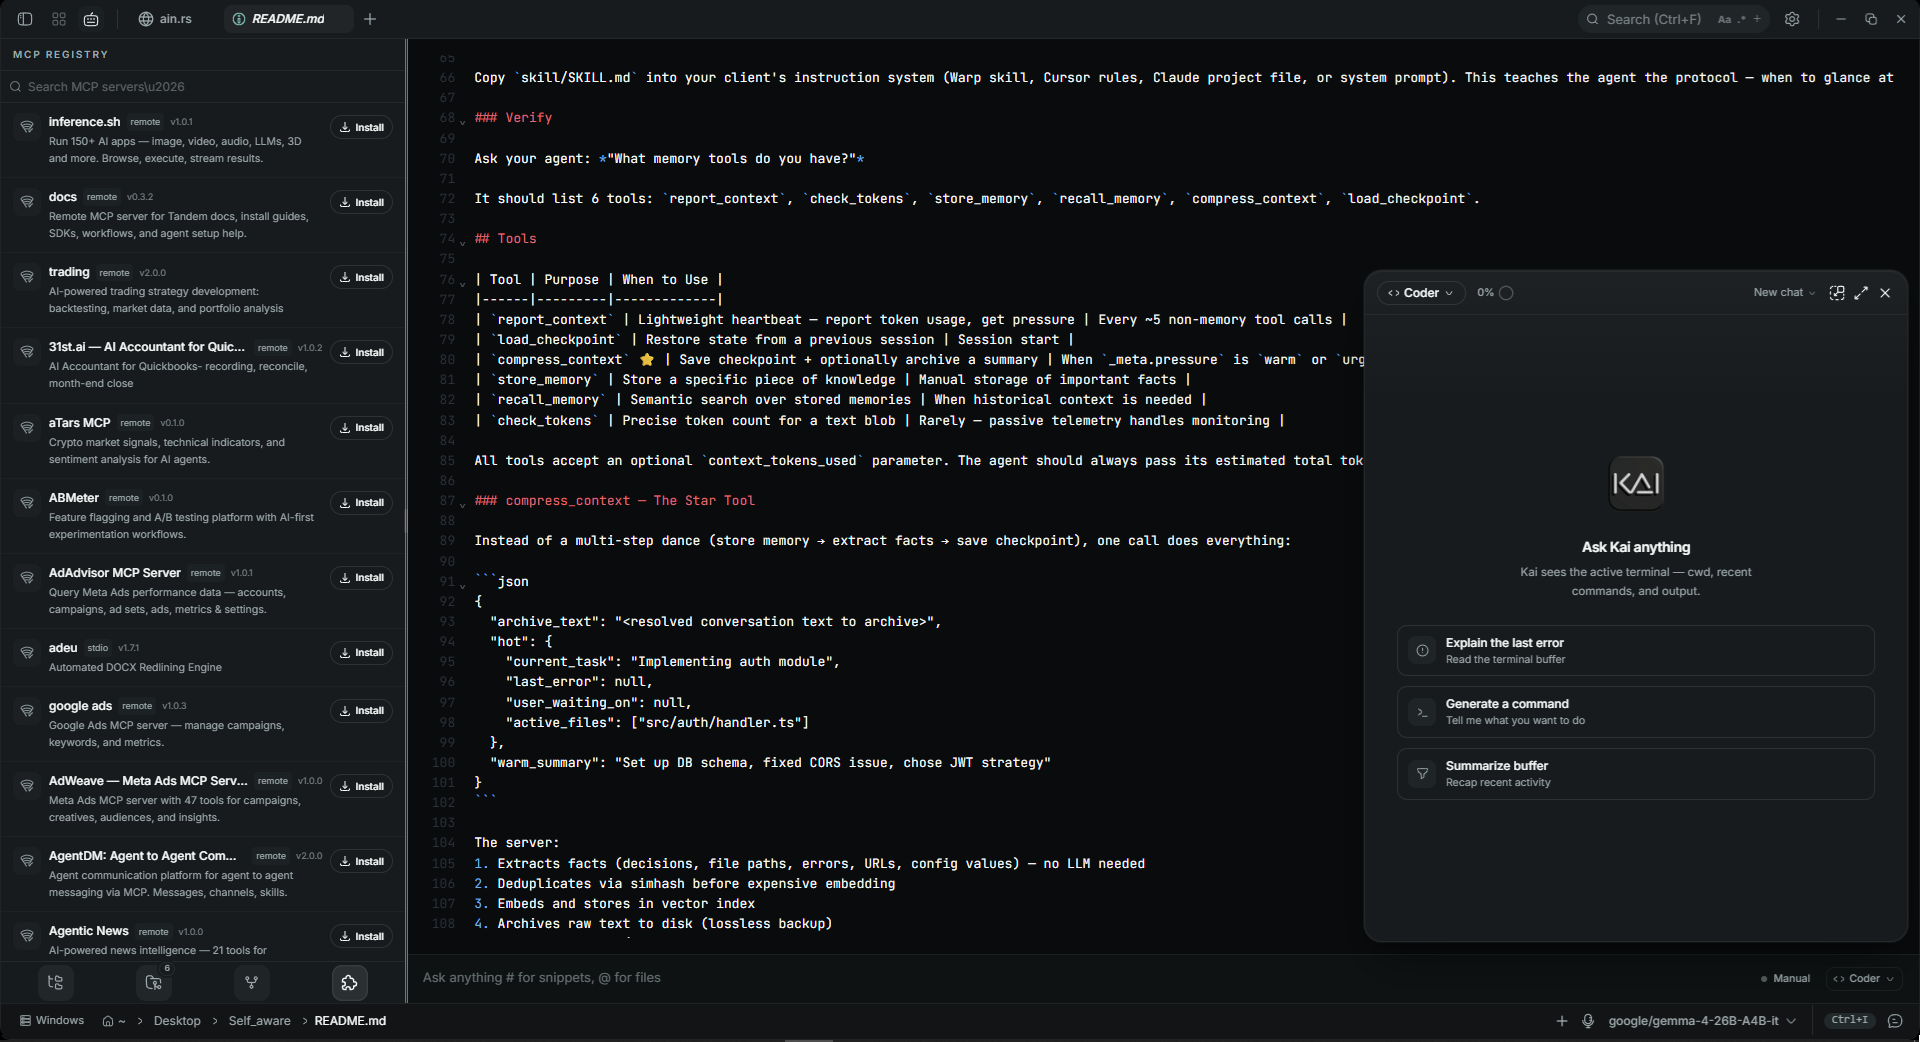
Task: Collapse the table fold at line 76
Action: point(462,282)
